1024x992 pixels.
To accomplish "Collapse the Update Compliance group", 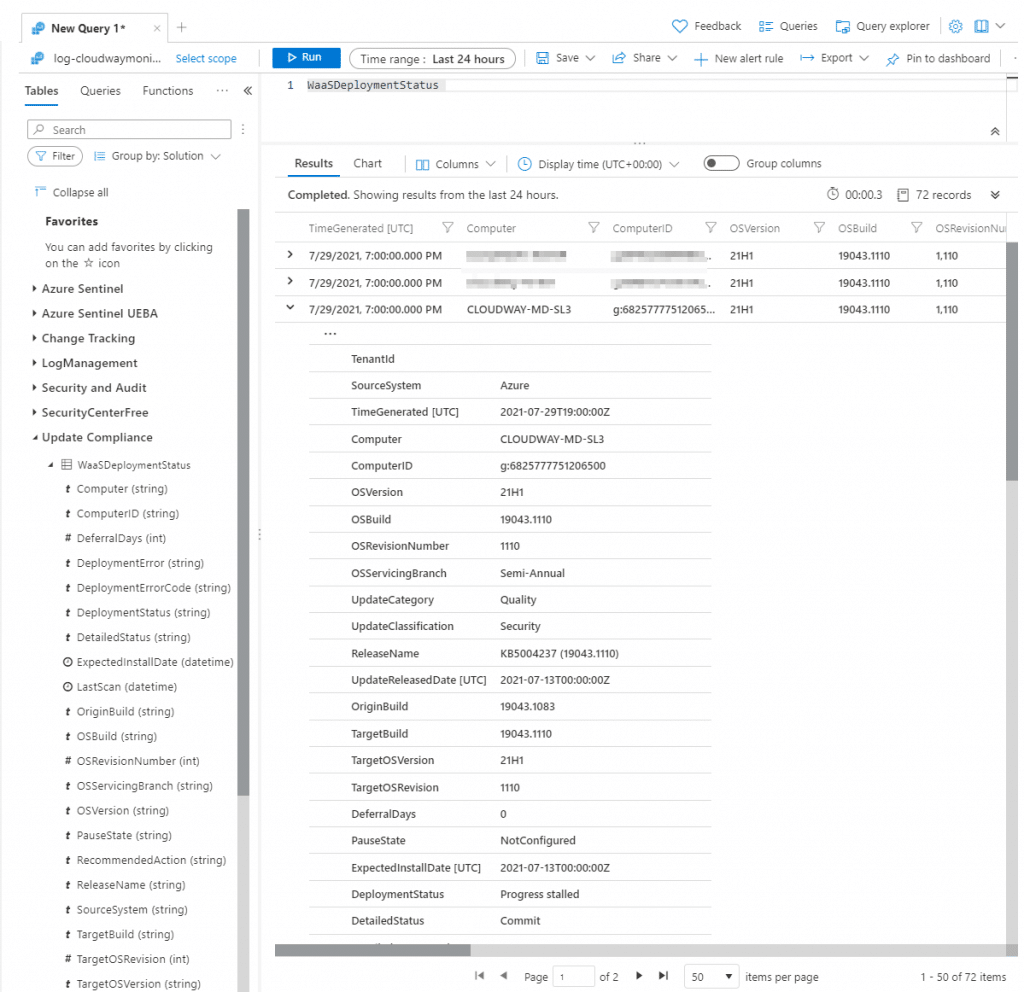I will 35,438.
